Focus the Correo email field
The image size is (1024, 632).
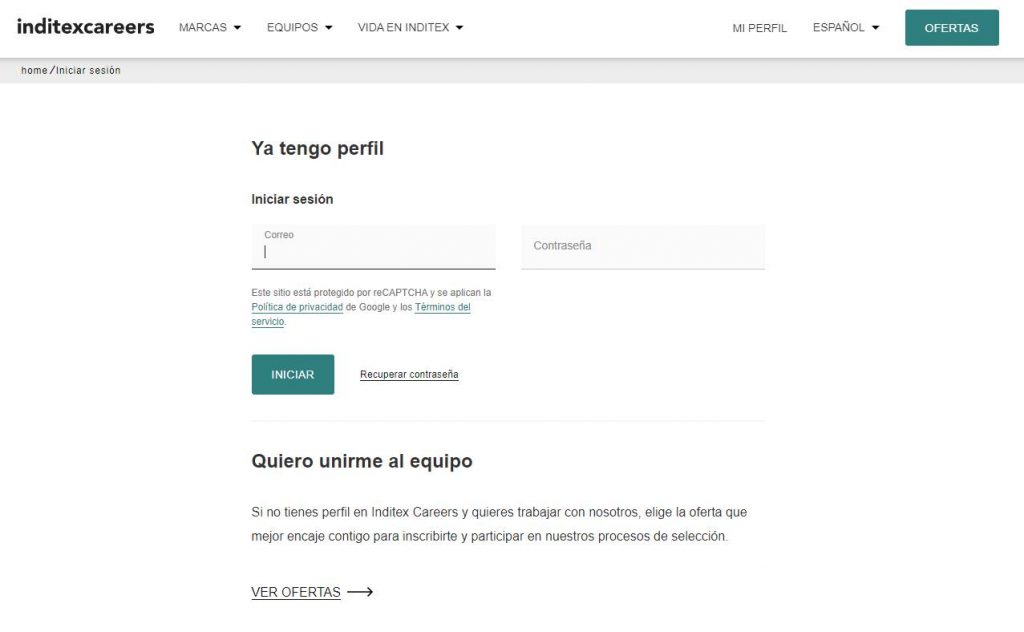click(374, 247)
